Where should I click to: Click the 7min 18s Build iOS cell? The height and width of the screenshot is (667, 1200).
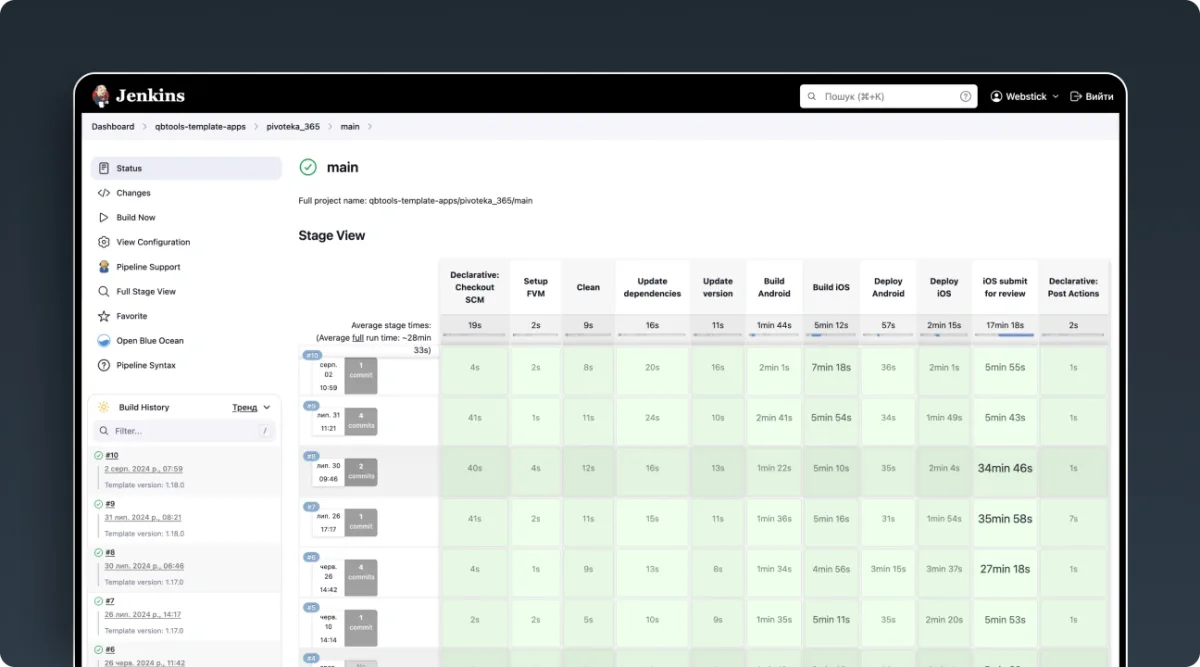click(831, 368)
